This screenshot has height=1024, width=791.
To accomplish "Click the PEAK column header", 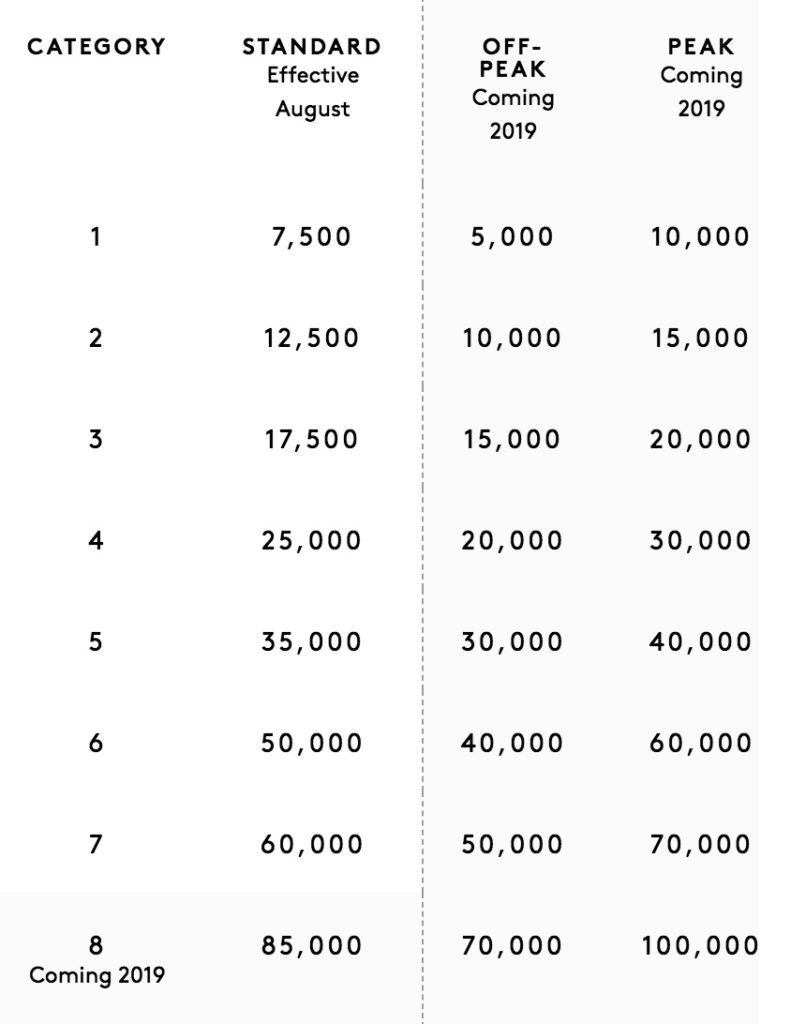I will (701, 47).
